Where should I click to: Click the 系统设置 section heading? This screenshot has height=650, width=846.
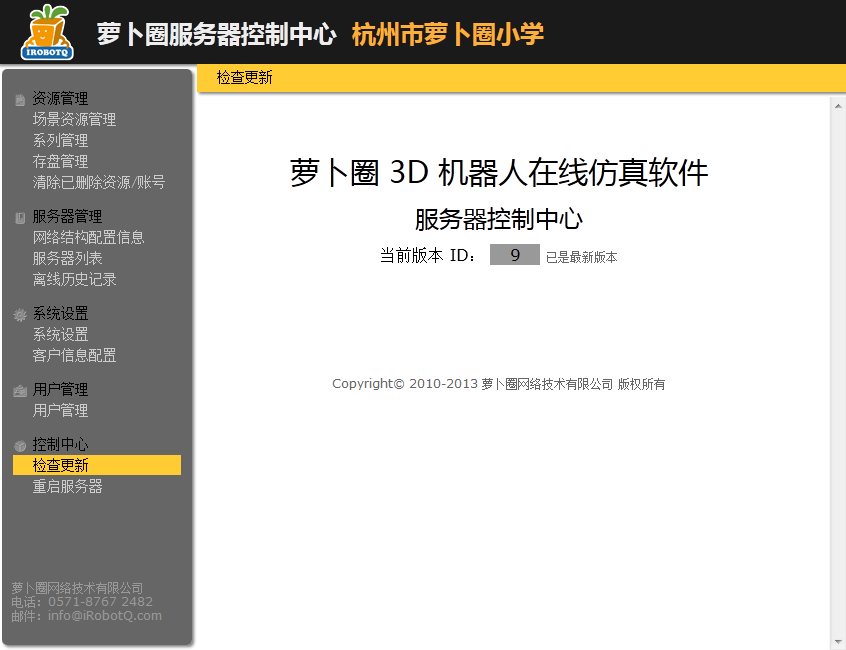[60, 313]
